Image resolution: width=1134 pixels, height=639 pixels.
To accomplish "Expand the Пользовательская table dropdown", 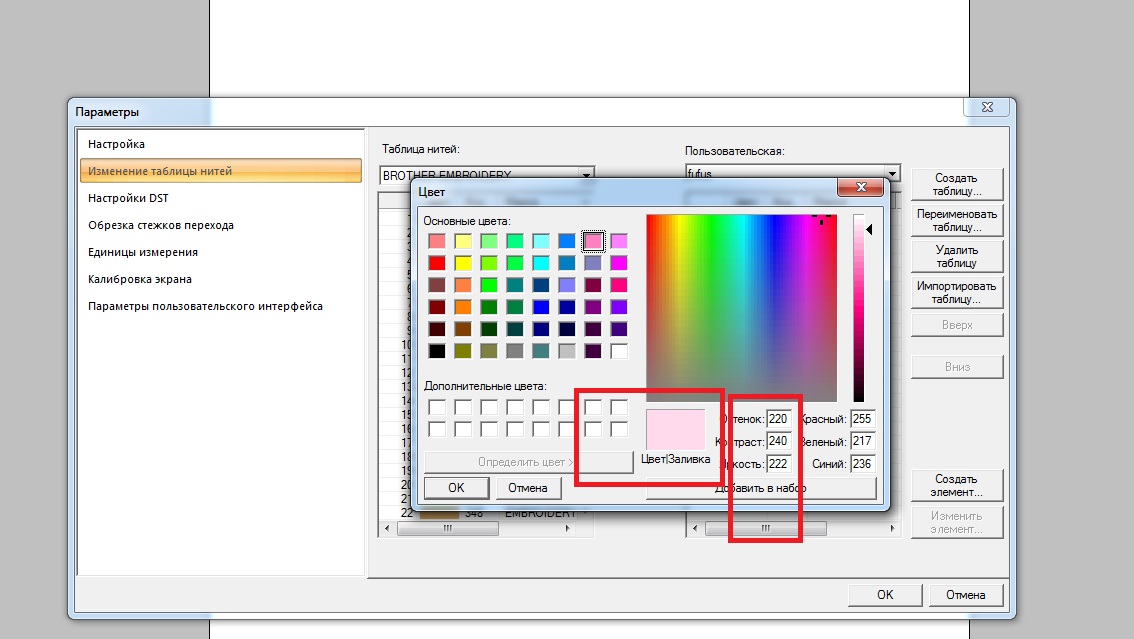I will pos(892,174).
